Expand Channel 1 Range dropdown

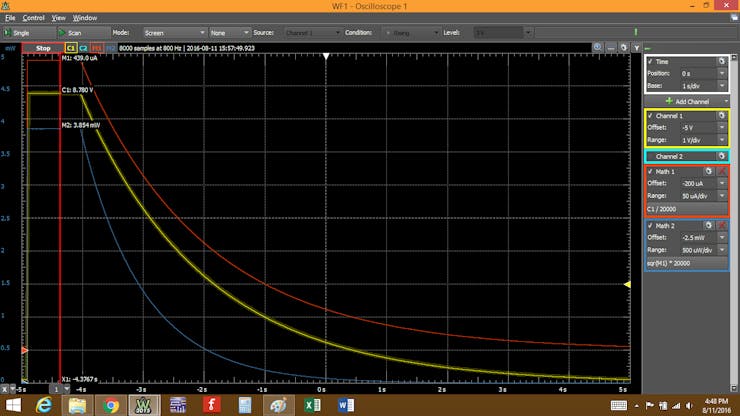(x=722, y=140)
